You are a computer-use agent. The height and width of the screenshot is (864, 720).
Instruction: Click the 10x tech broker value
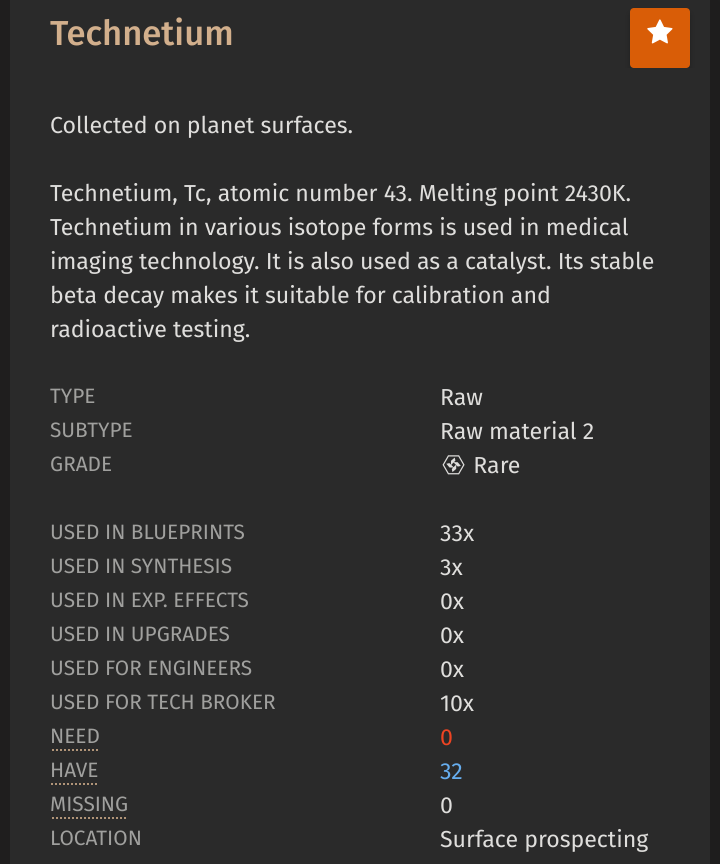(457, 704)
